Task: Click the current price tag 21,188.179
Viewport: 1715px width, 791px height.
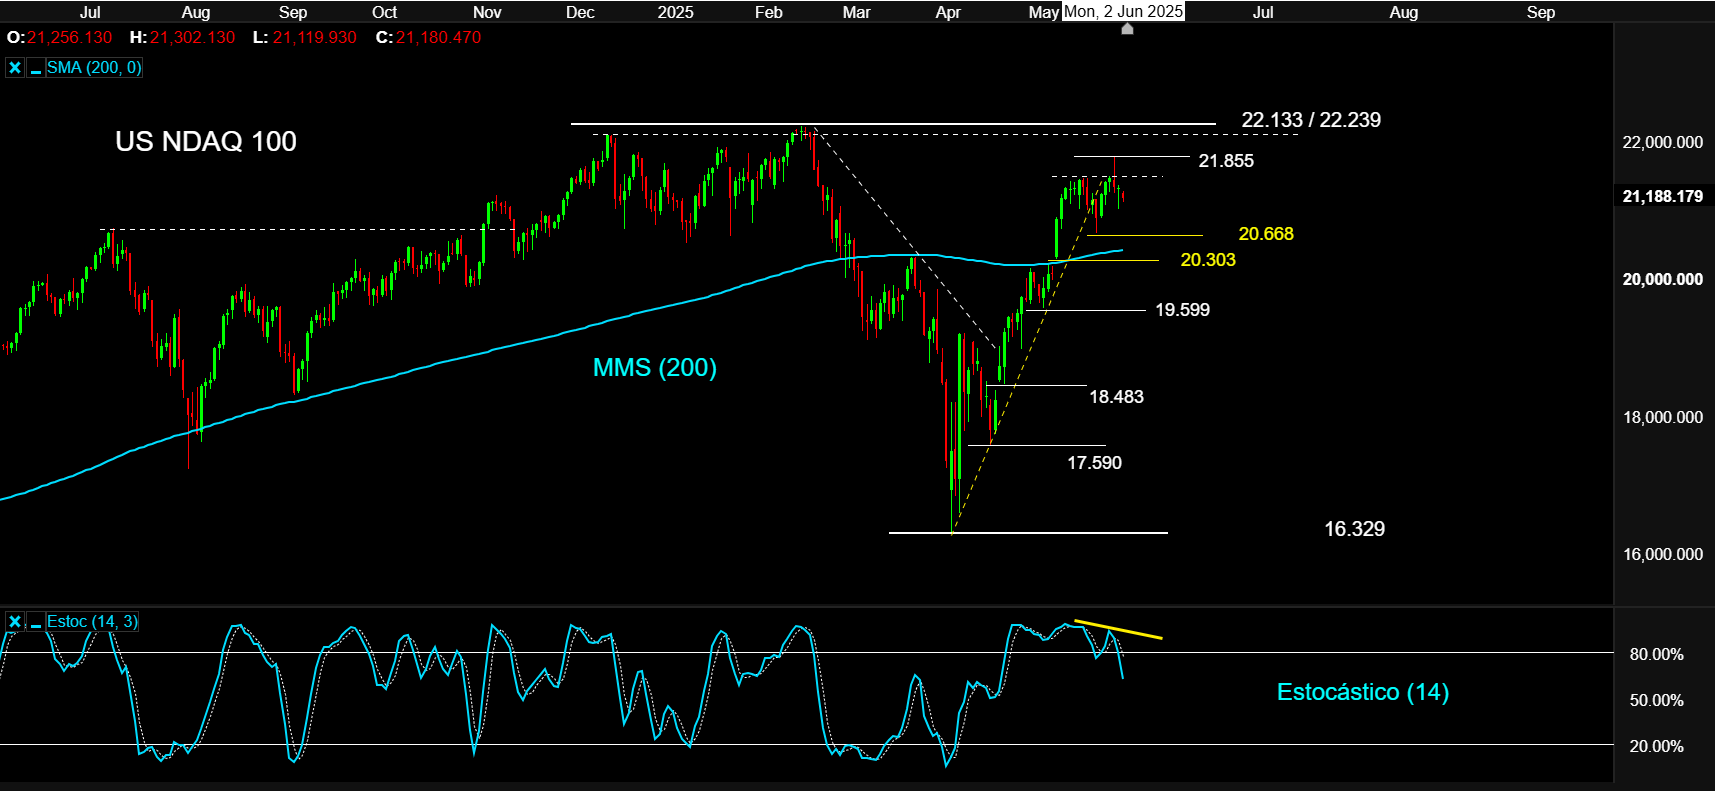Action: (1662, 196)
